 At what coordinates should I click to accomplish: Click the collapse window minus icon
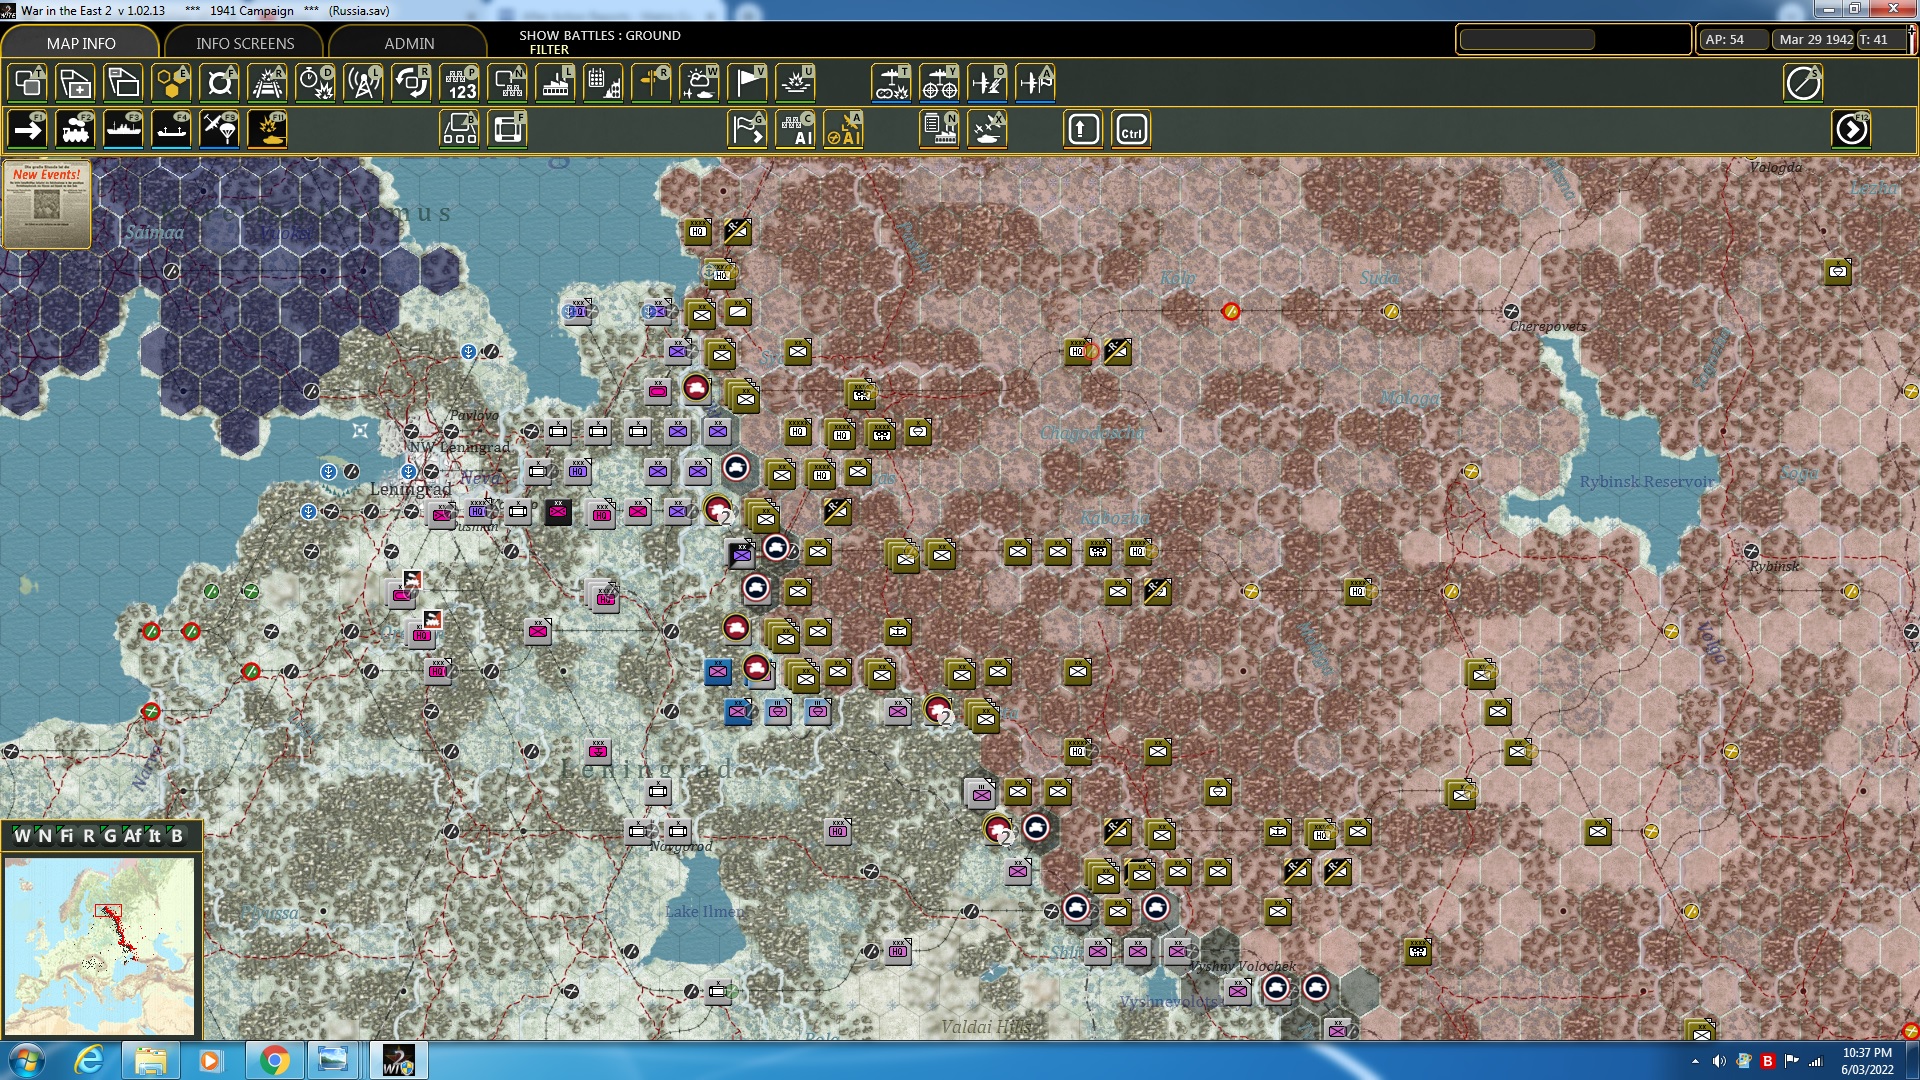click(x=123, y=83)
